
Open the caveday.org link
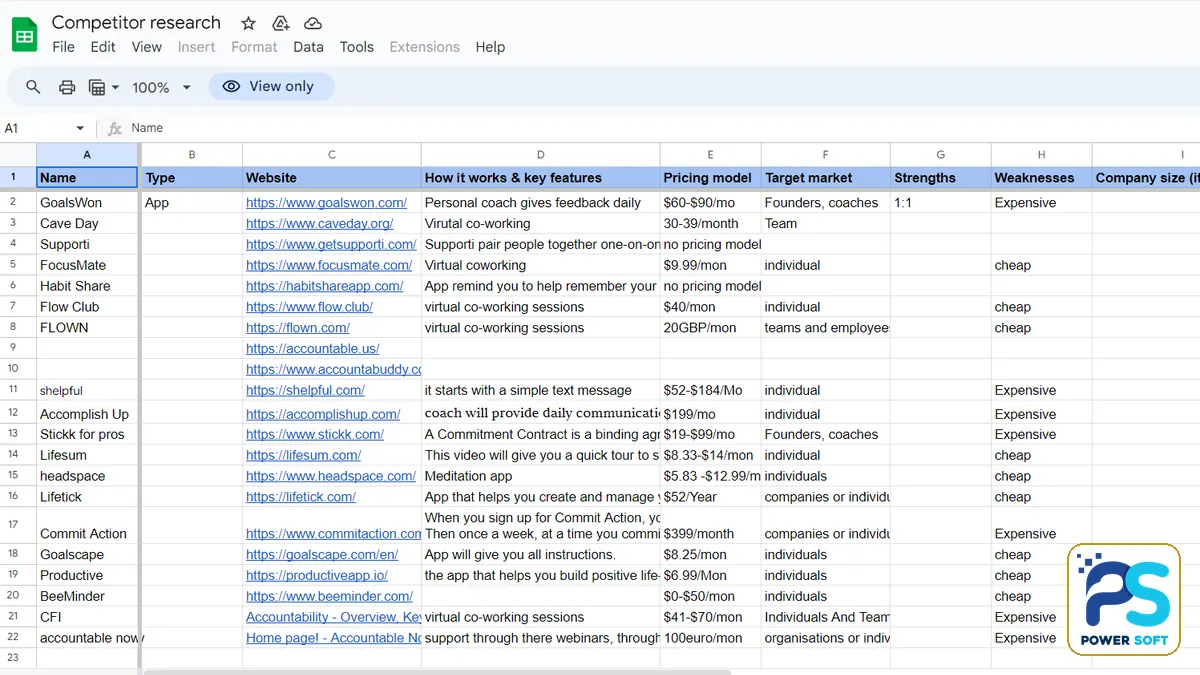(x=319, y=223)
